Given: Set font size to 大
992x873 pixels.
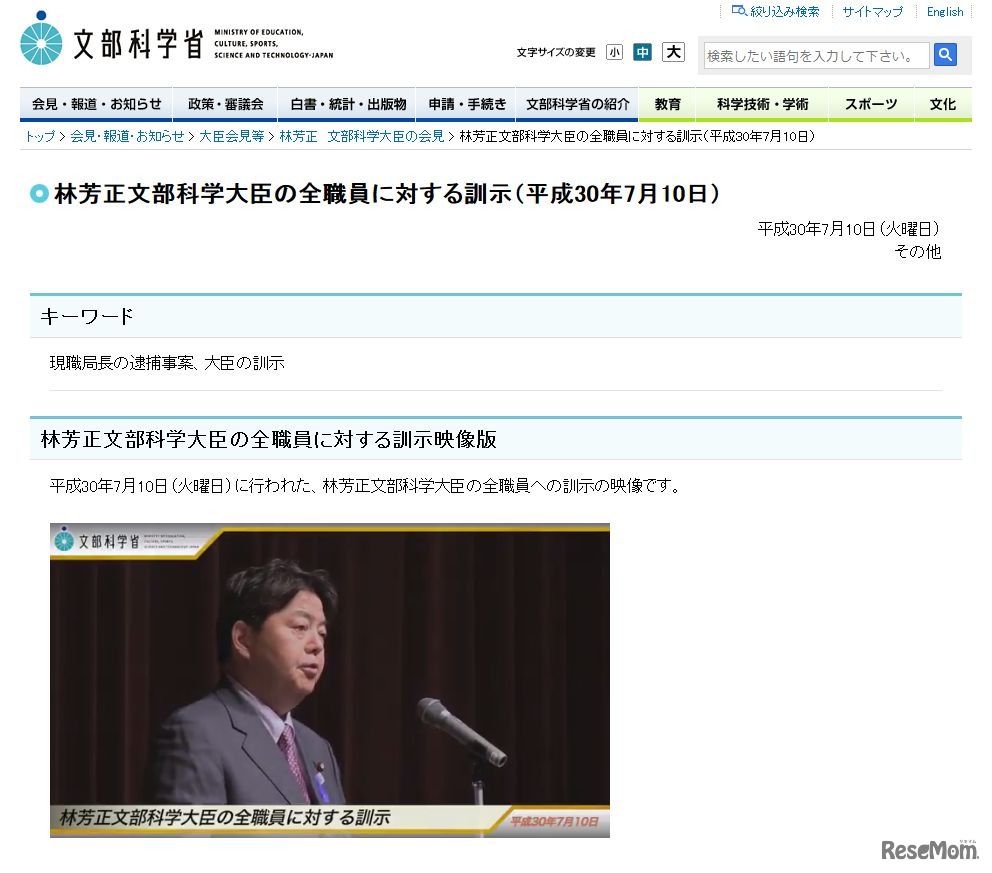Looking at the screenshot, I should pyautogui.click(x=673, y=52).
